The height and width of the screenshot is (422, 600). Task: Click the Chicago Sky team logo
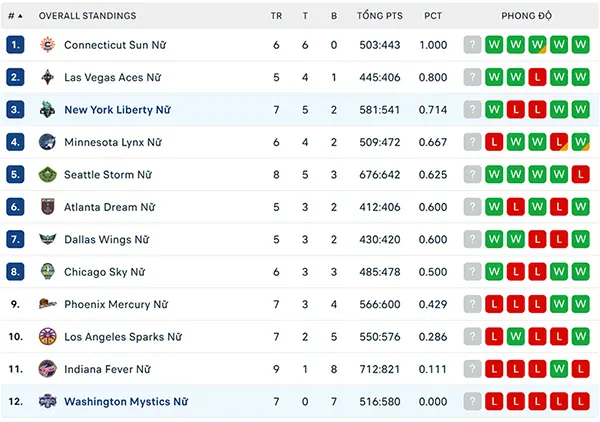(47, 272)
